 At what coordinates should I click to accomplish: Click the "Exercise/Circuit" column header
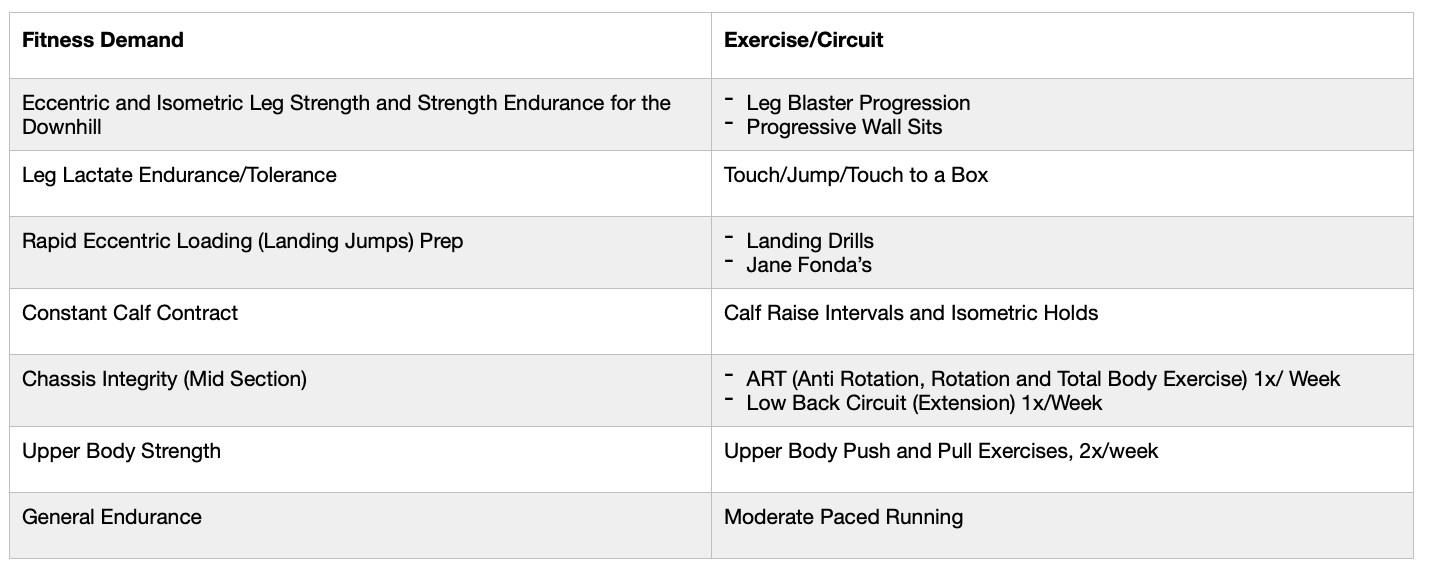pos(803,41)
